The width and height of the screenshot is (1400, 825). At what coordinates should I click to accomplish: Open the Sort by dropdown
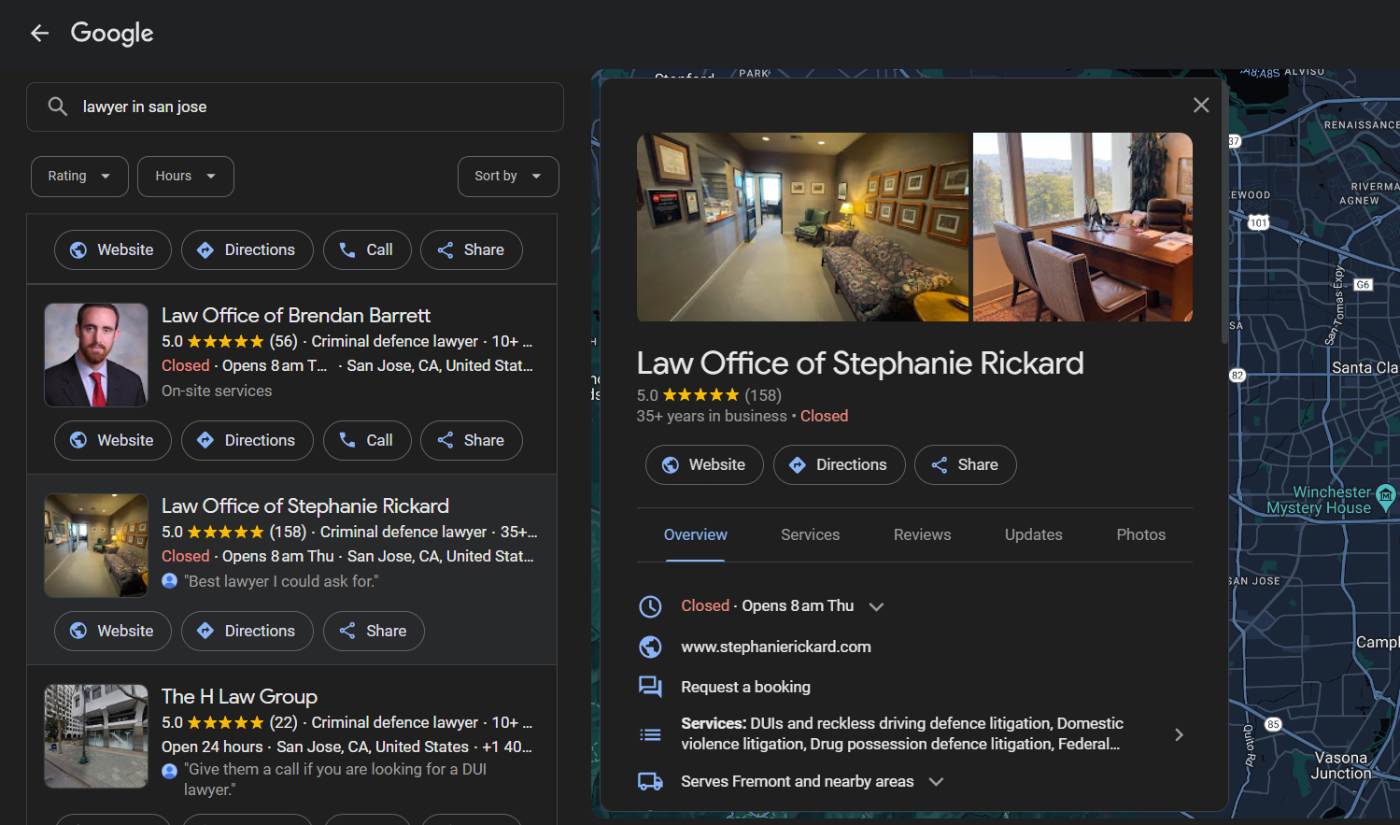pos(507,176)
